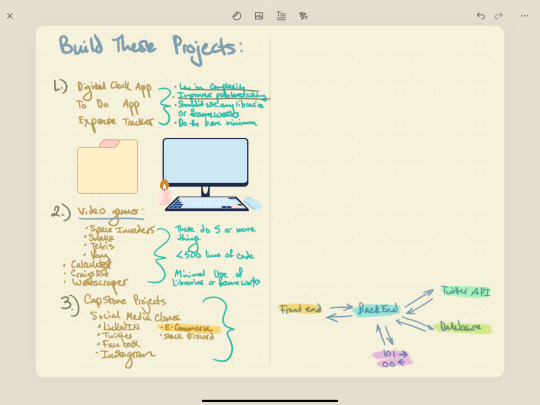This screenshot has height=405, width=540.
Task: Tap the yellow folder illustration
Action: coord(107,166)
